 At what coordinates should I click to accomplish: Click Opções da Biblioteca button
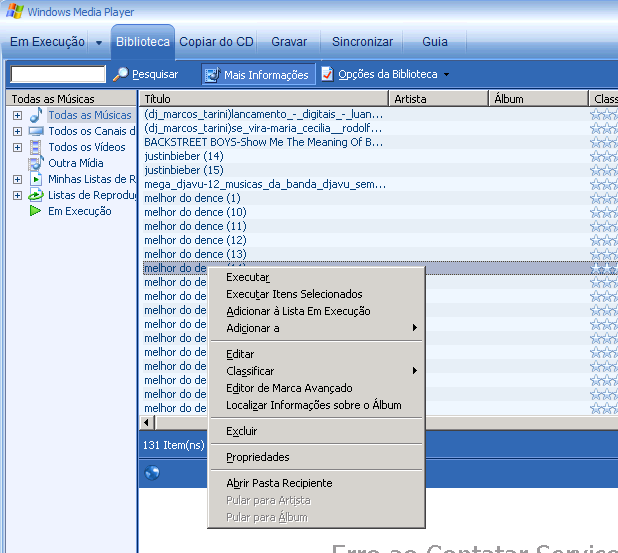(x=385, y=74)
